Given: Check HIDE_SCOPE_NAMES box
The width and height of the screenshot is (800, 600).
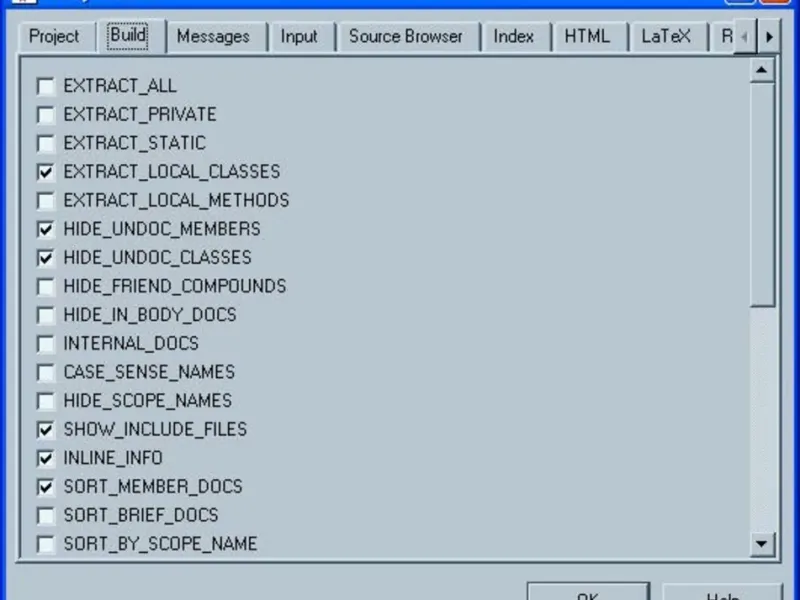Looking at the screenshot, I should tap(46, 401).
